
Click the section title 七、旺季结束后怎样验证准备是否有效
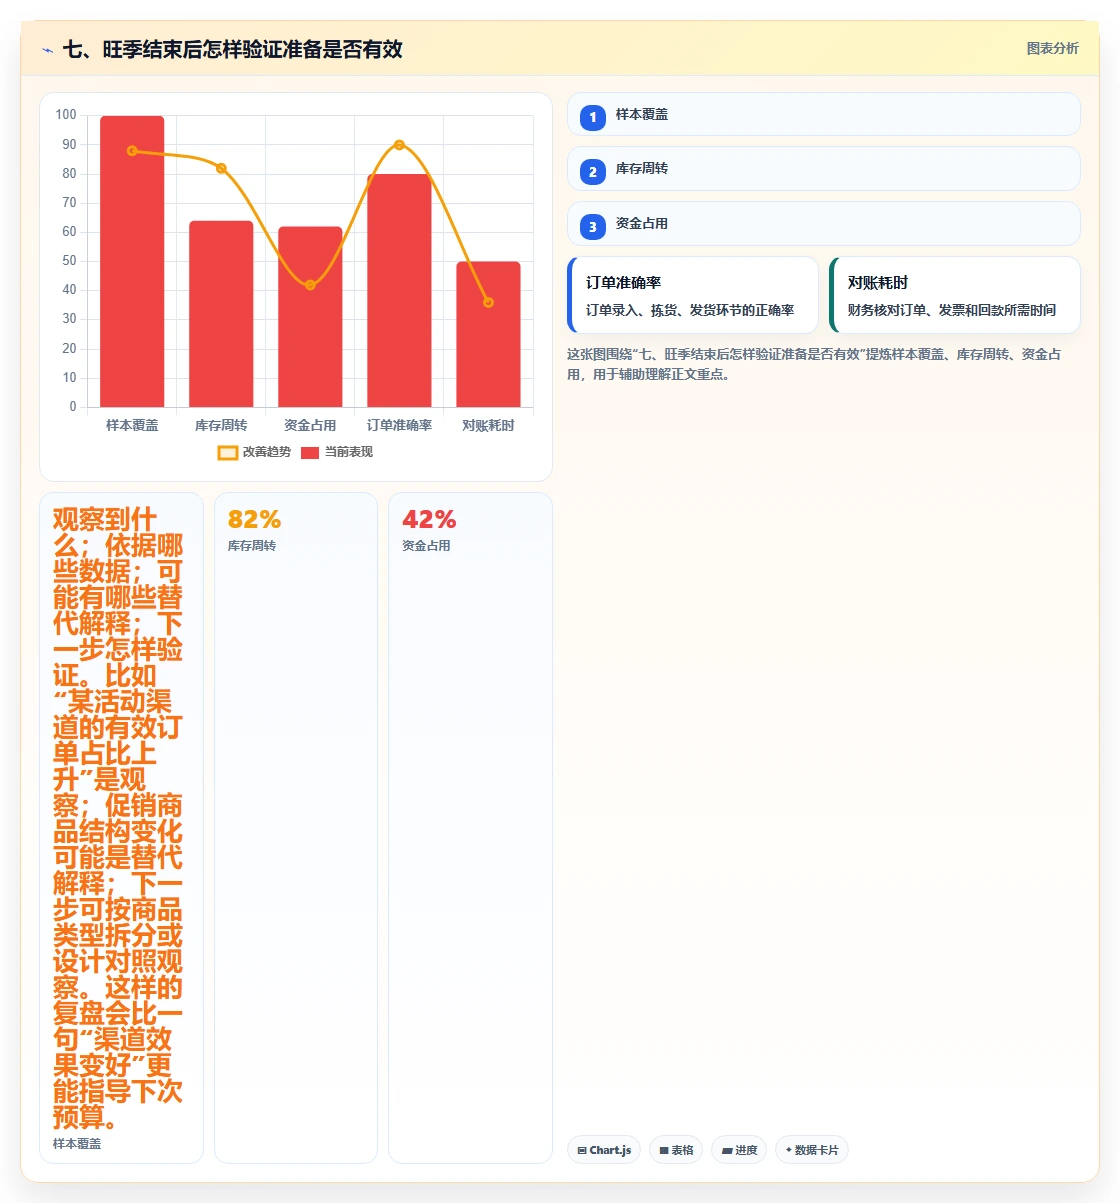point(233,49)
